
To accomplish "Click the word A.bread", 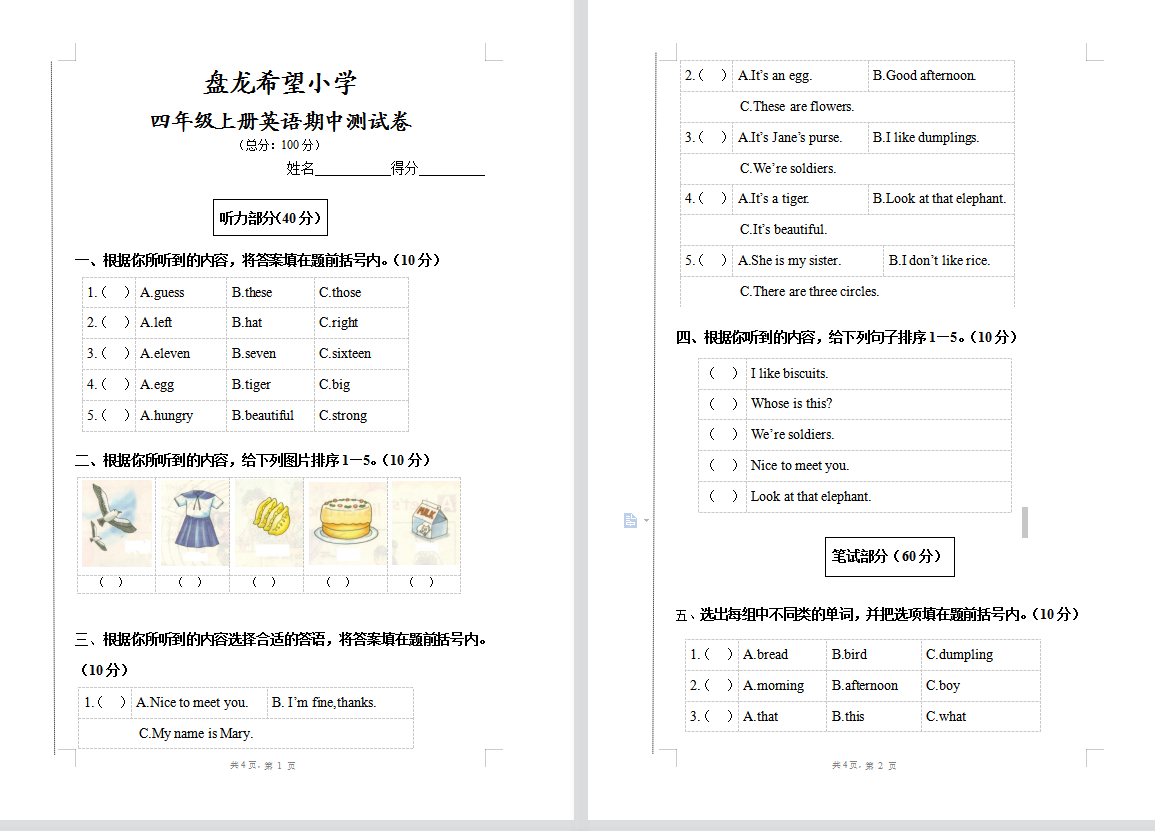I will (x=765, y=655).
